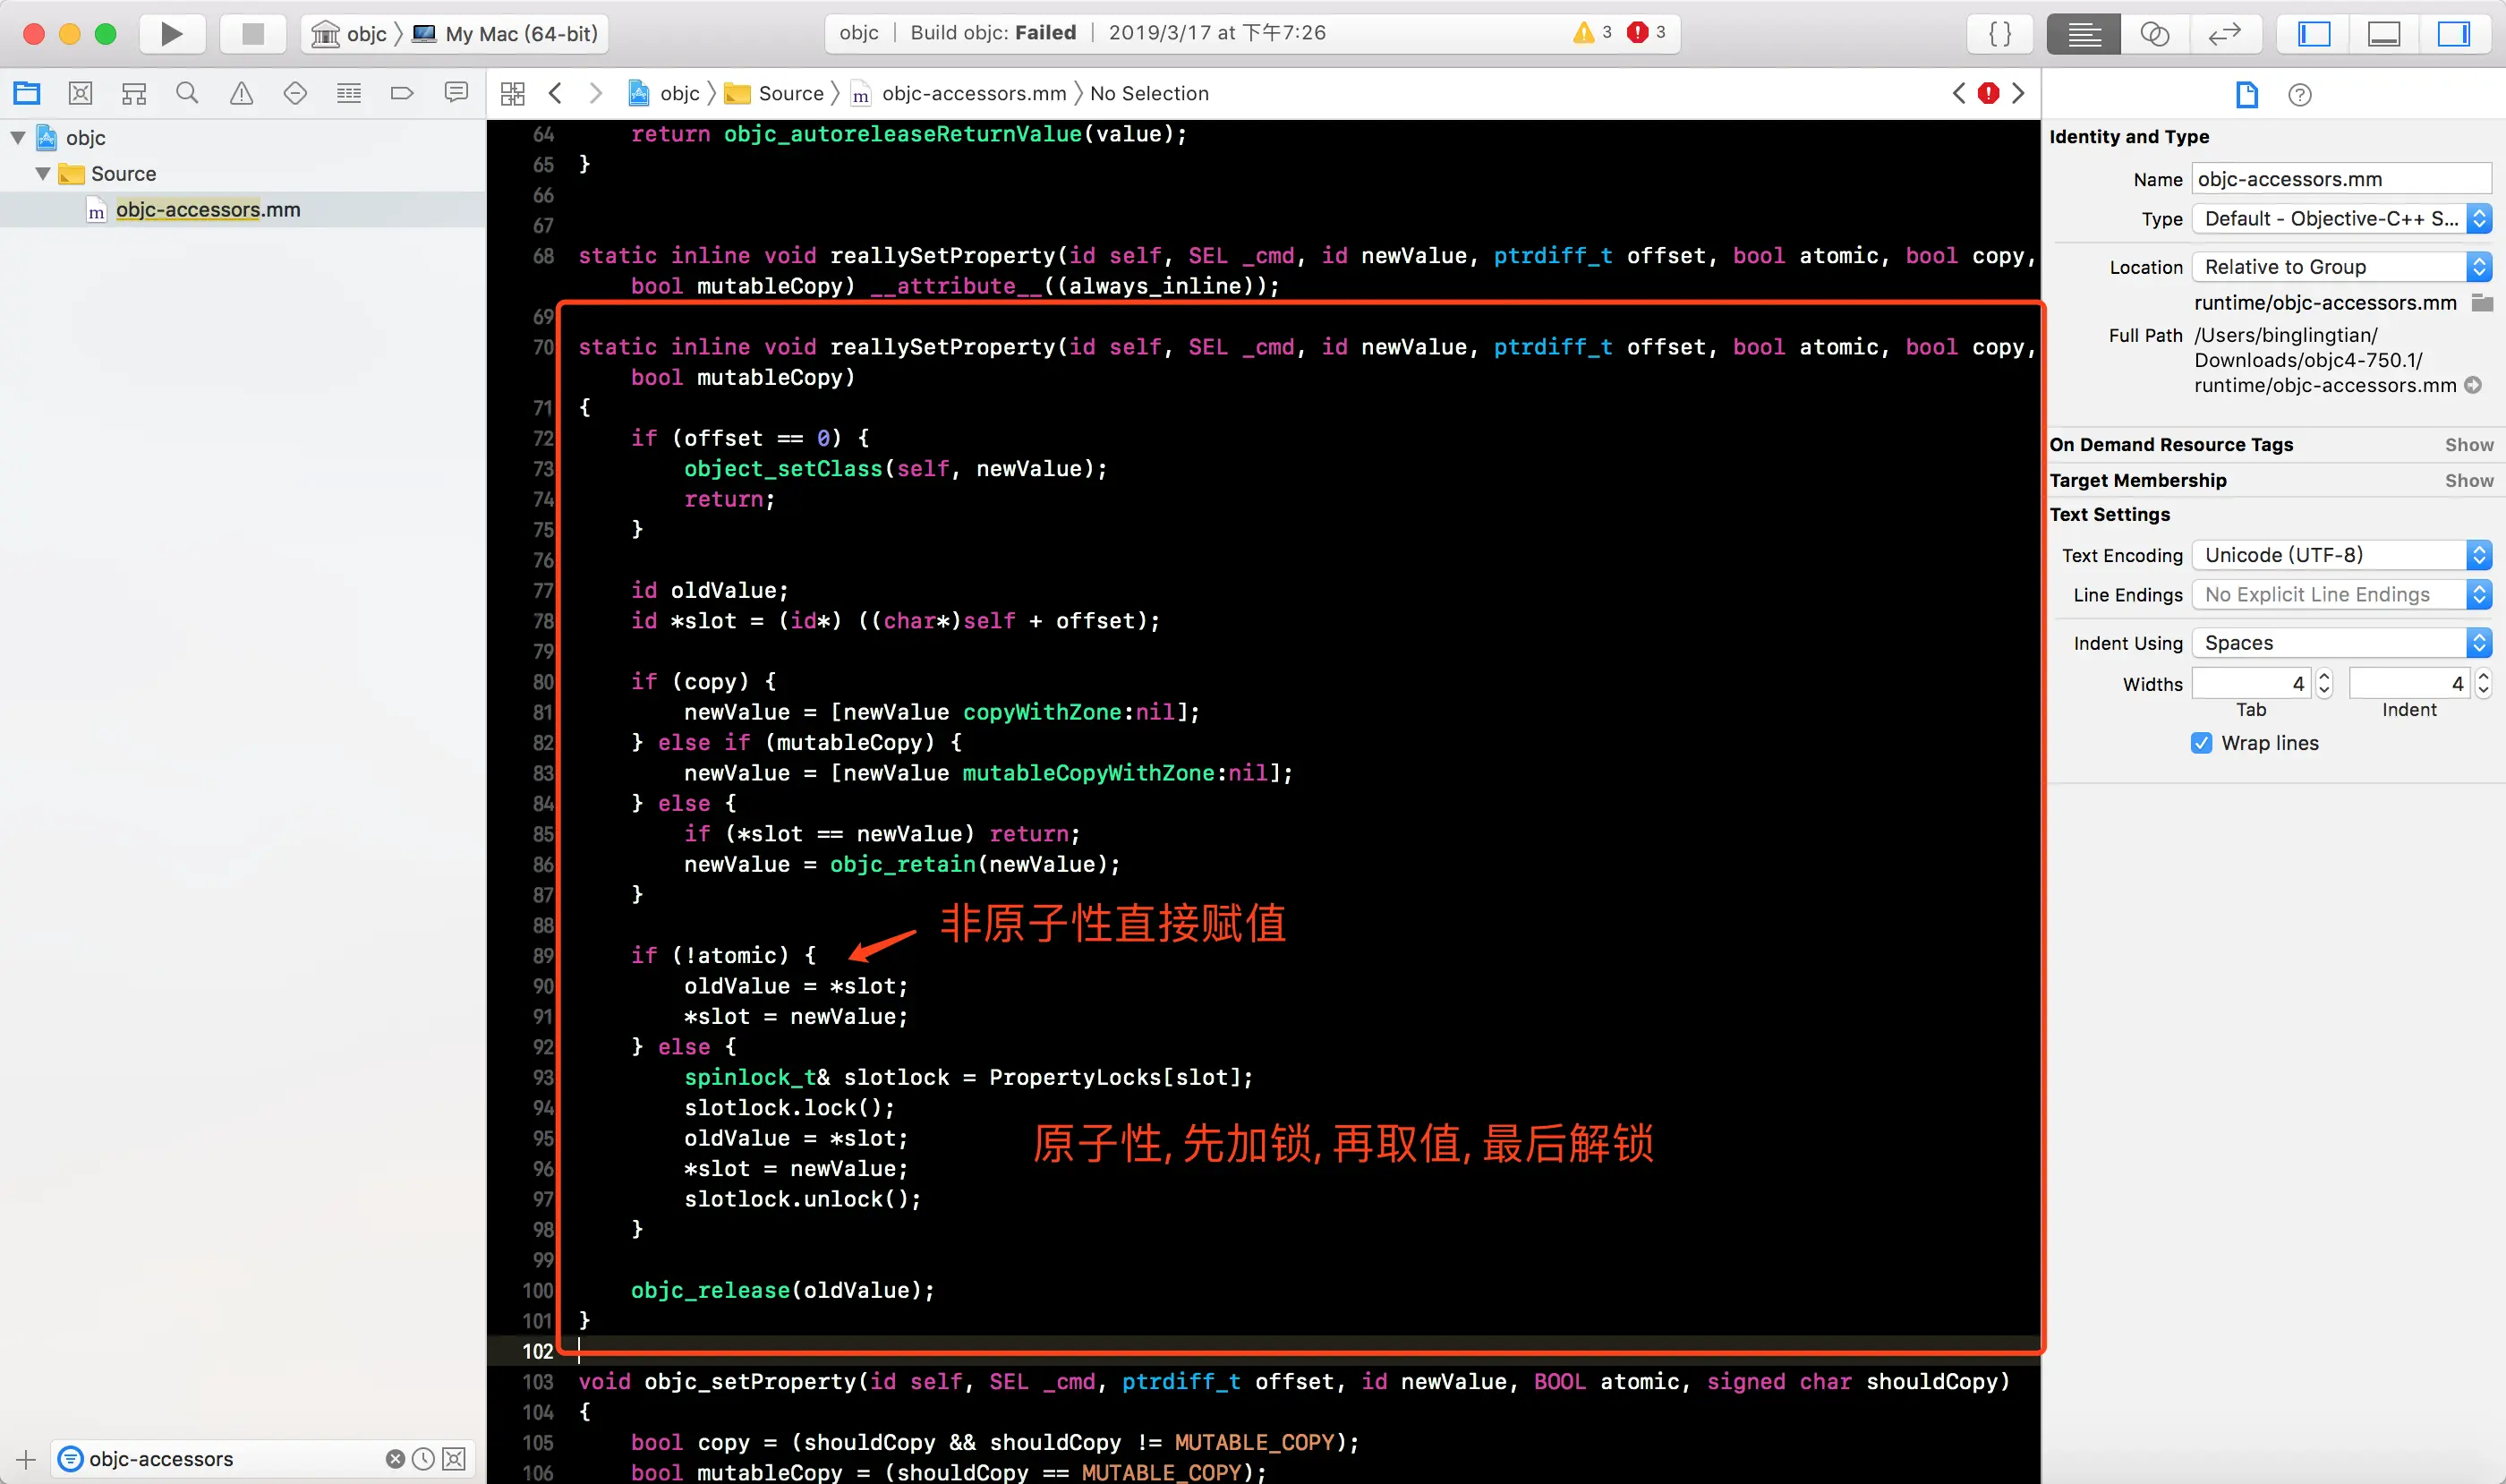Screen dimensions: 2506x1484
Task: Open the related items grid menu
Action: pos(513,94)
